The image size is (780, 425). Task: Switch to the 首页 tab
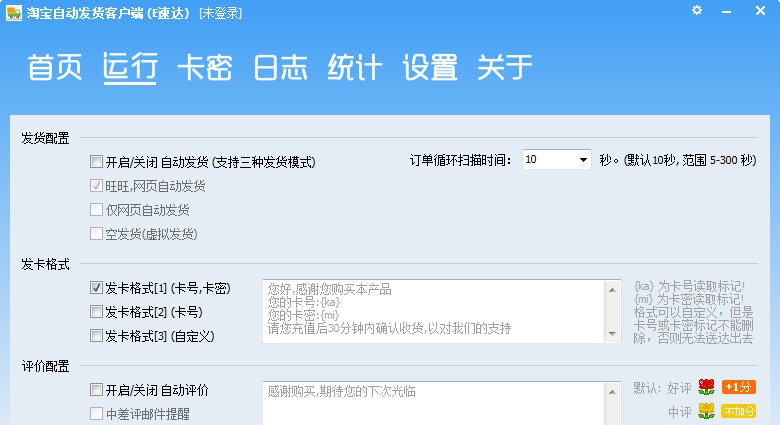tap(55, 67)
